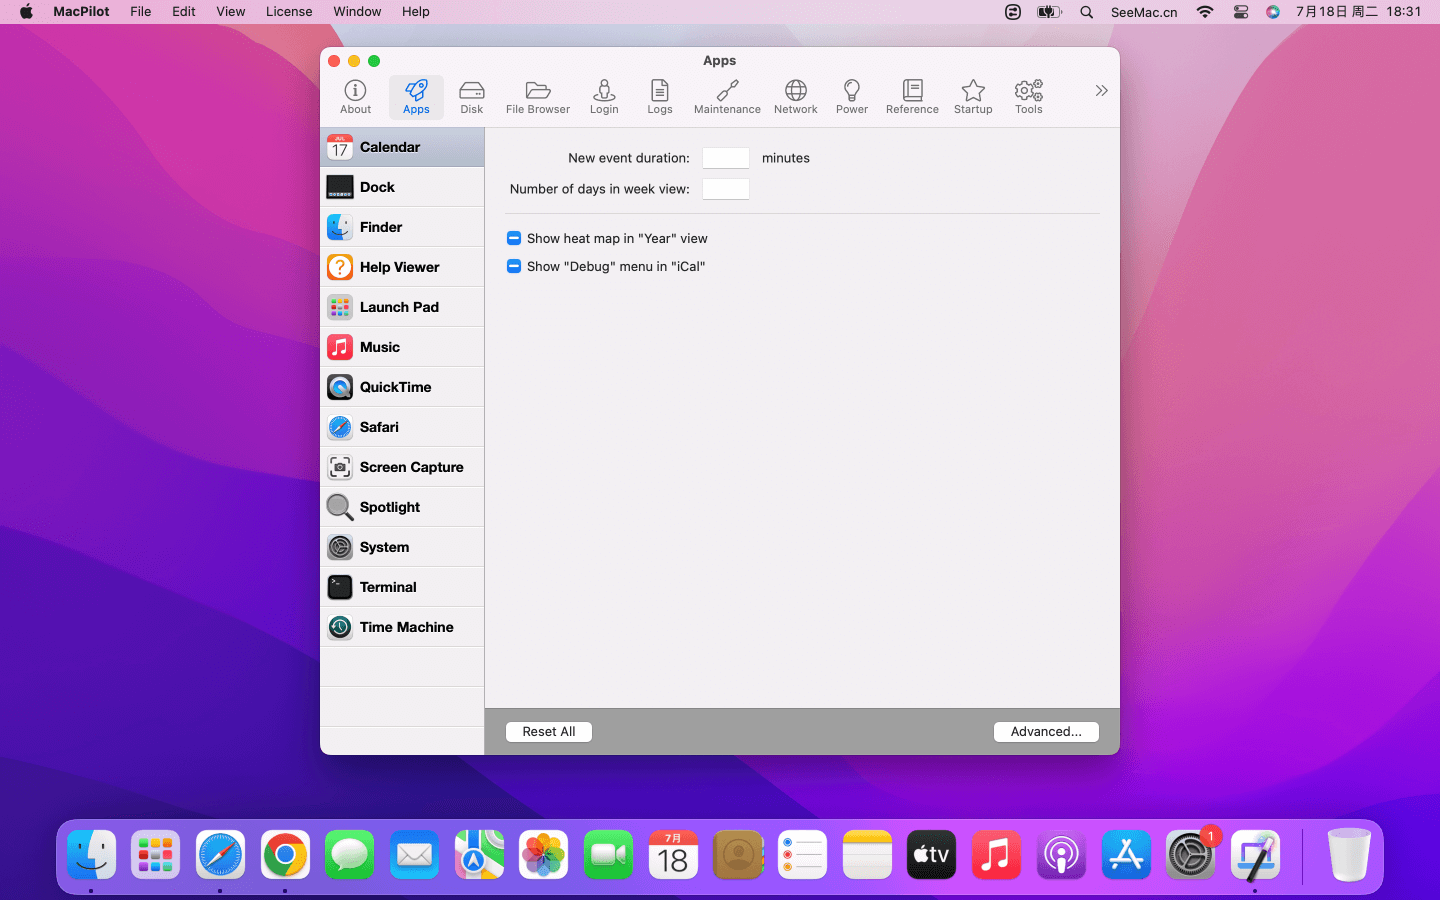Image resolution: width=1440 pixels, height=900 pixels.
Task: Open the License menu
Action: tap(289, 12)
